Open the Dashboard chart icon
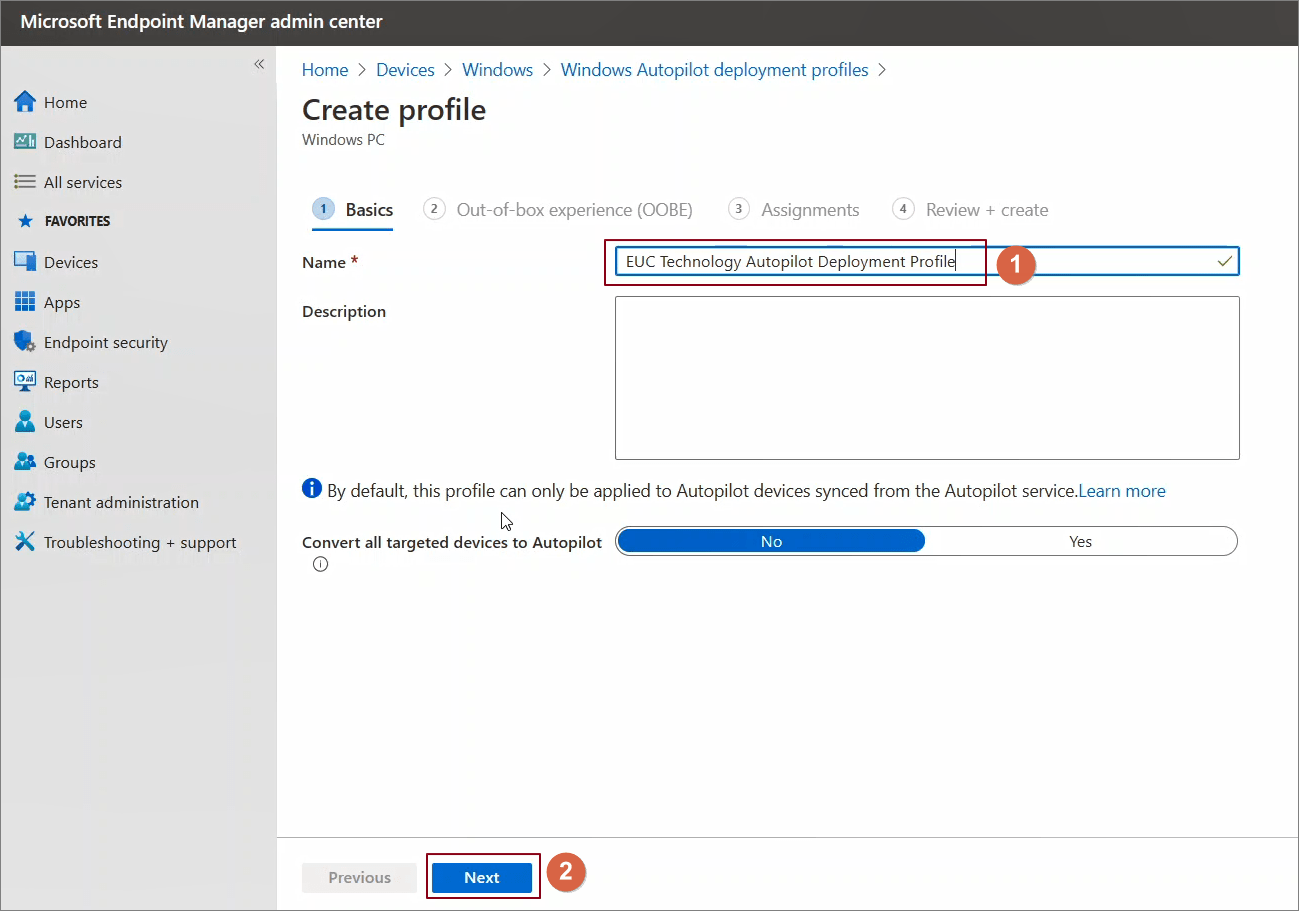 pyautogui.click(x=25, y=142)
